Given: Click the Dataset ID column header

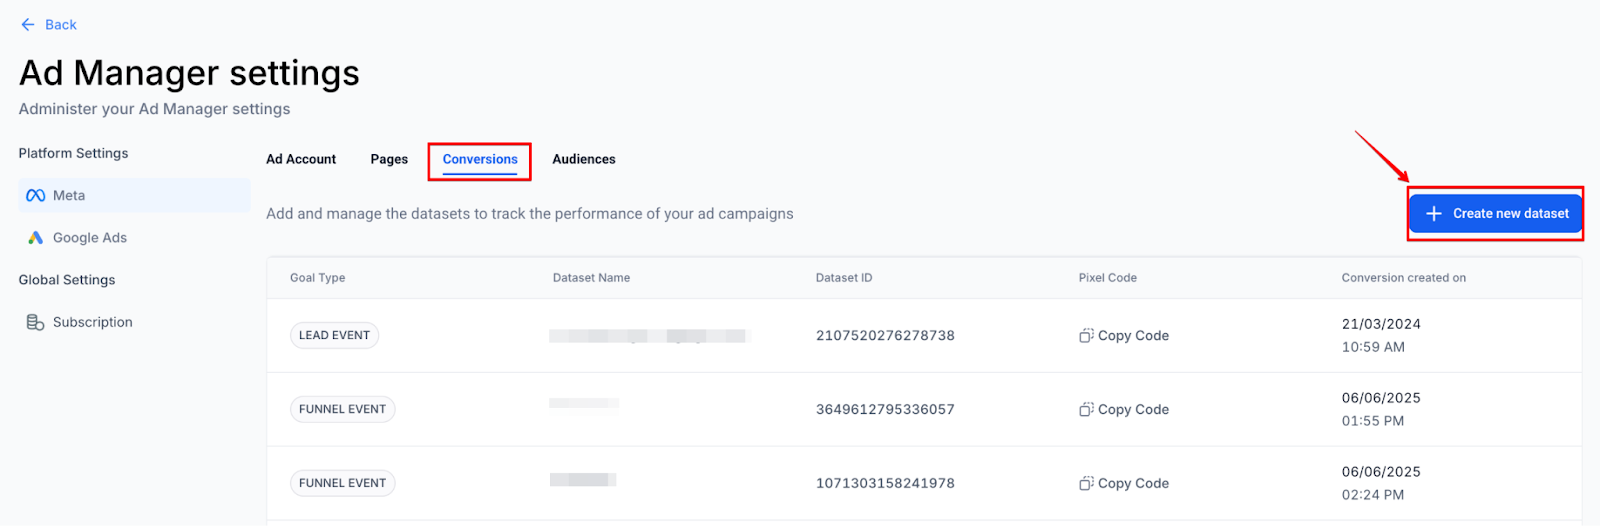Looking at the screenshot, I should [x=844, y=278].
